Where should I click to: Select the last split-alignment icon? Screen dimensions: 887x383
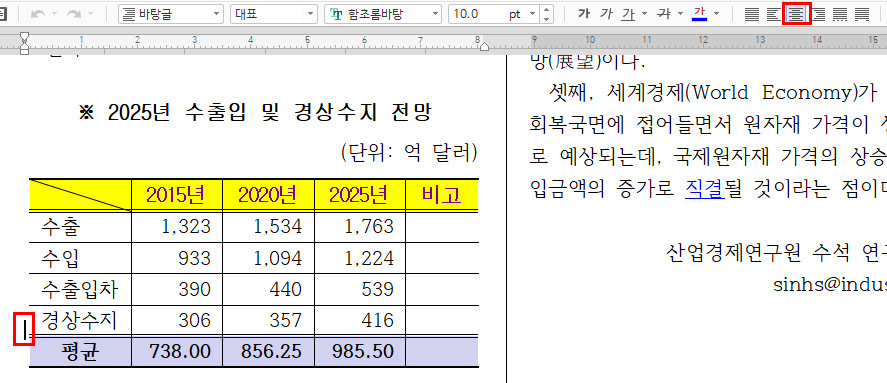point(862,14)
